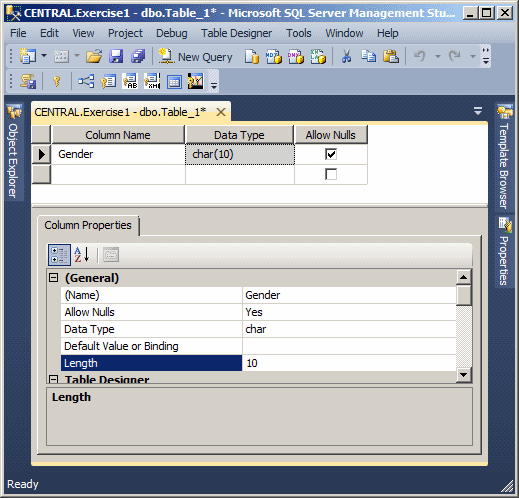519x498 pixels.
Task: Check Allow Nulls in the empty row
Action: [x=331, y=174]
